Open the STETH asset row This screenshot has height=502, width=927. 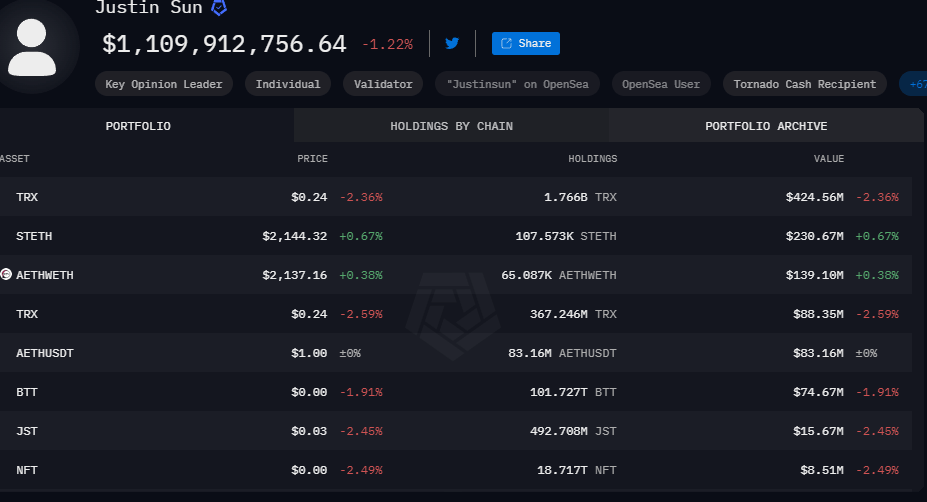tap(456, 236)
